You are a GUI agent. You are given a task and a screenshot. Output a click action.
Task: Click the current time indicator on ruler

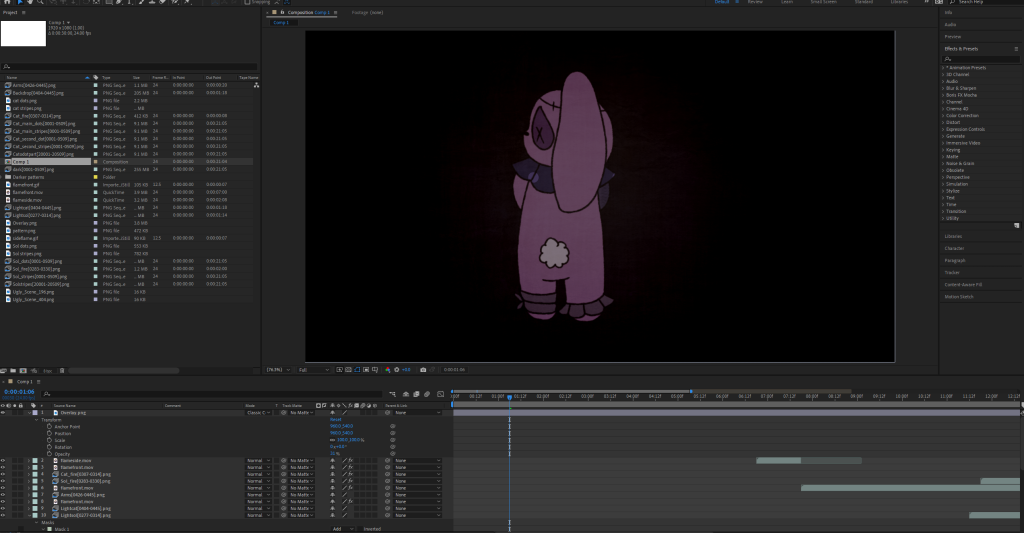pos(509,396)
